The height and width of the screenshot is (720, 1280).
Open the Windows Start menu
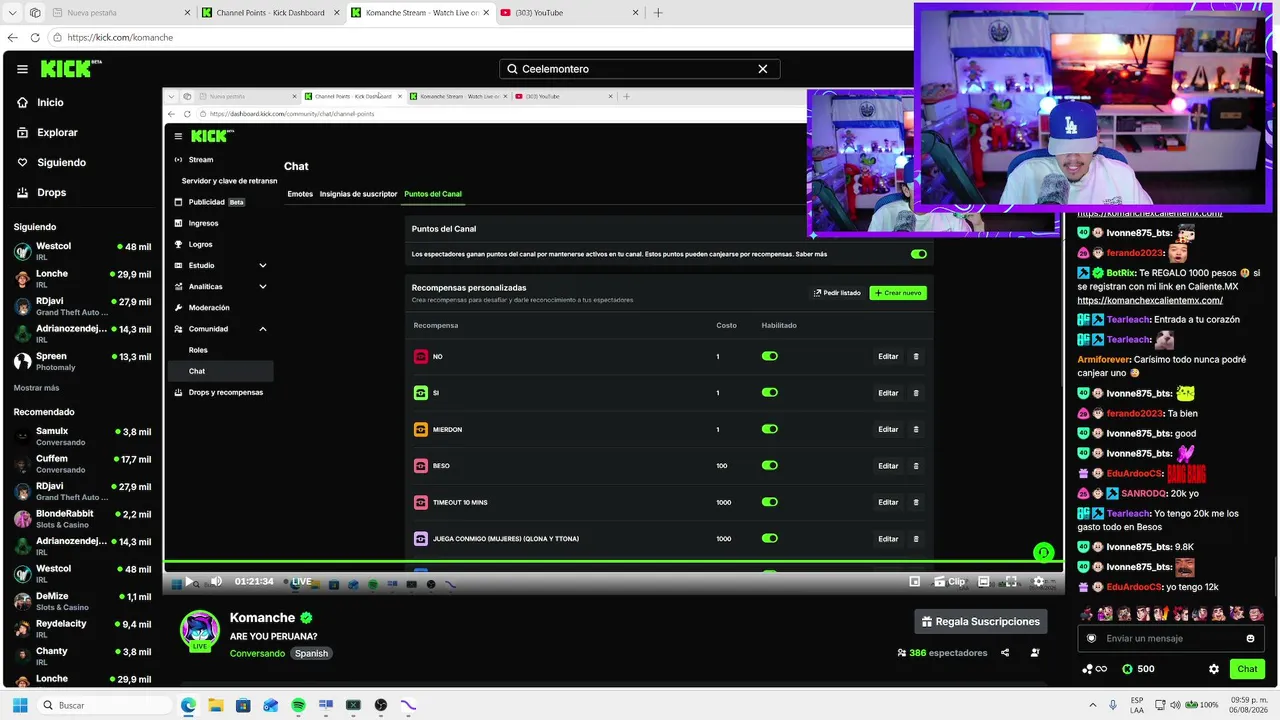click(x=19, y=705)
